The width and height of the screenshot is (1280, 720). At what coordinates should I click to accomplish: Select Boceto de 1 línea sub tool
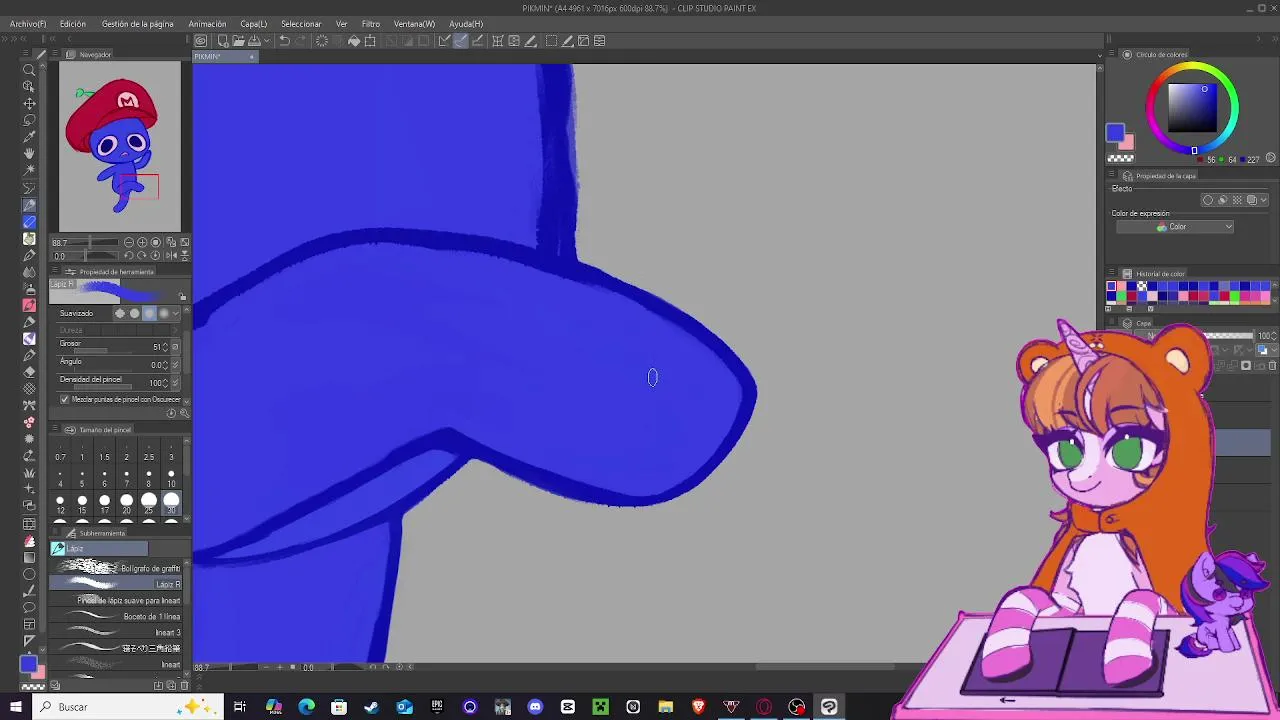pyautogui.click(x=117, y=616)
